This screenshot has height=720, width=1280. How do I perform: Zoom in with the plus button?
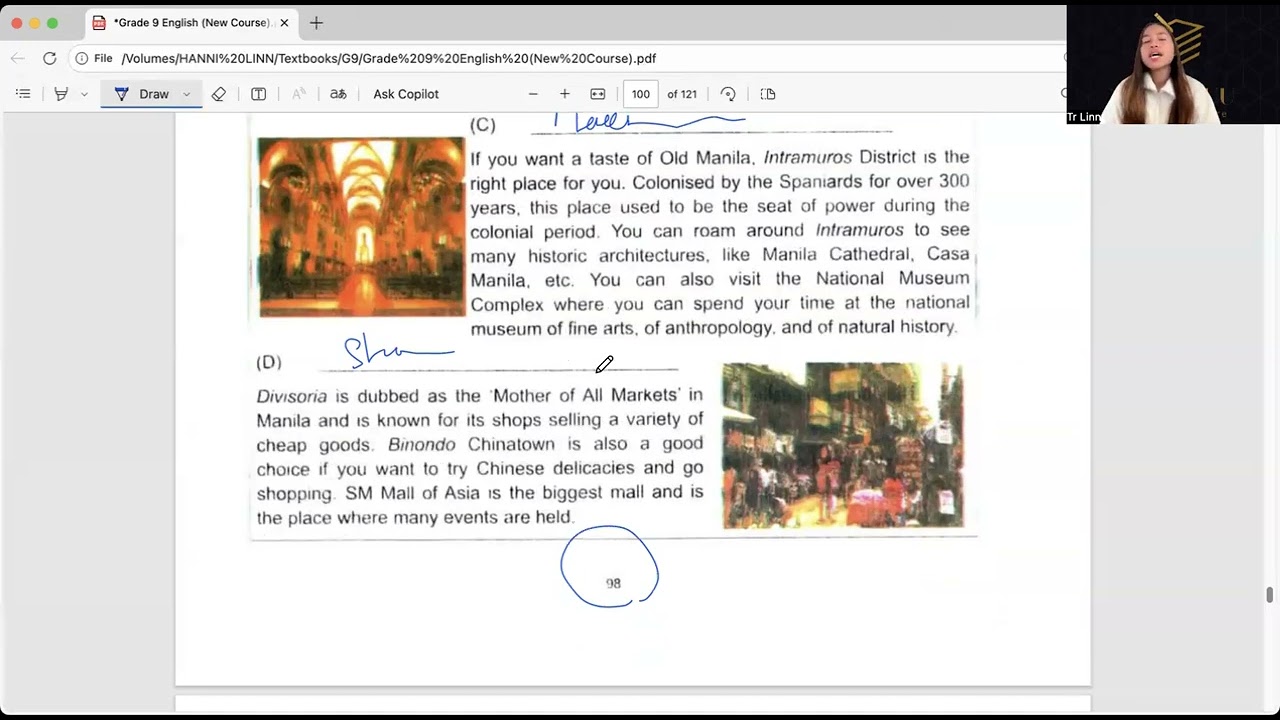(565, 94)
